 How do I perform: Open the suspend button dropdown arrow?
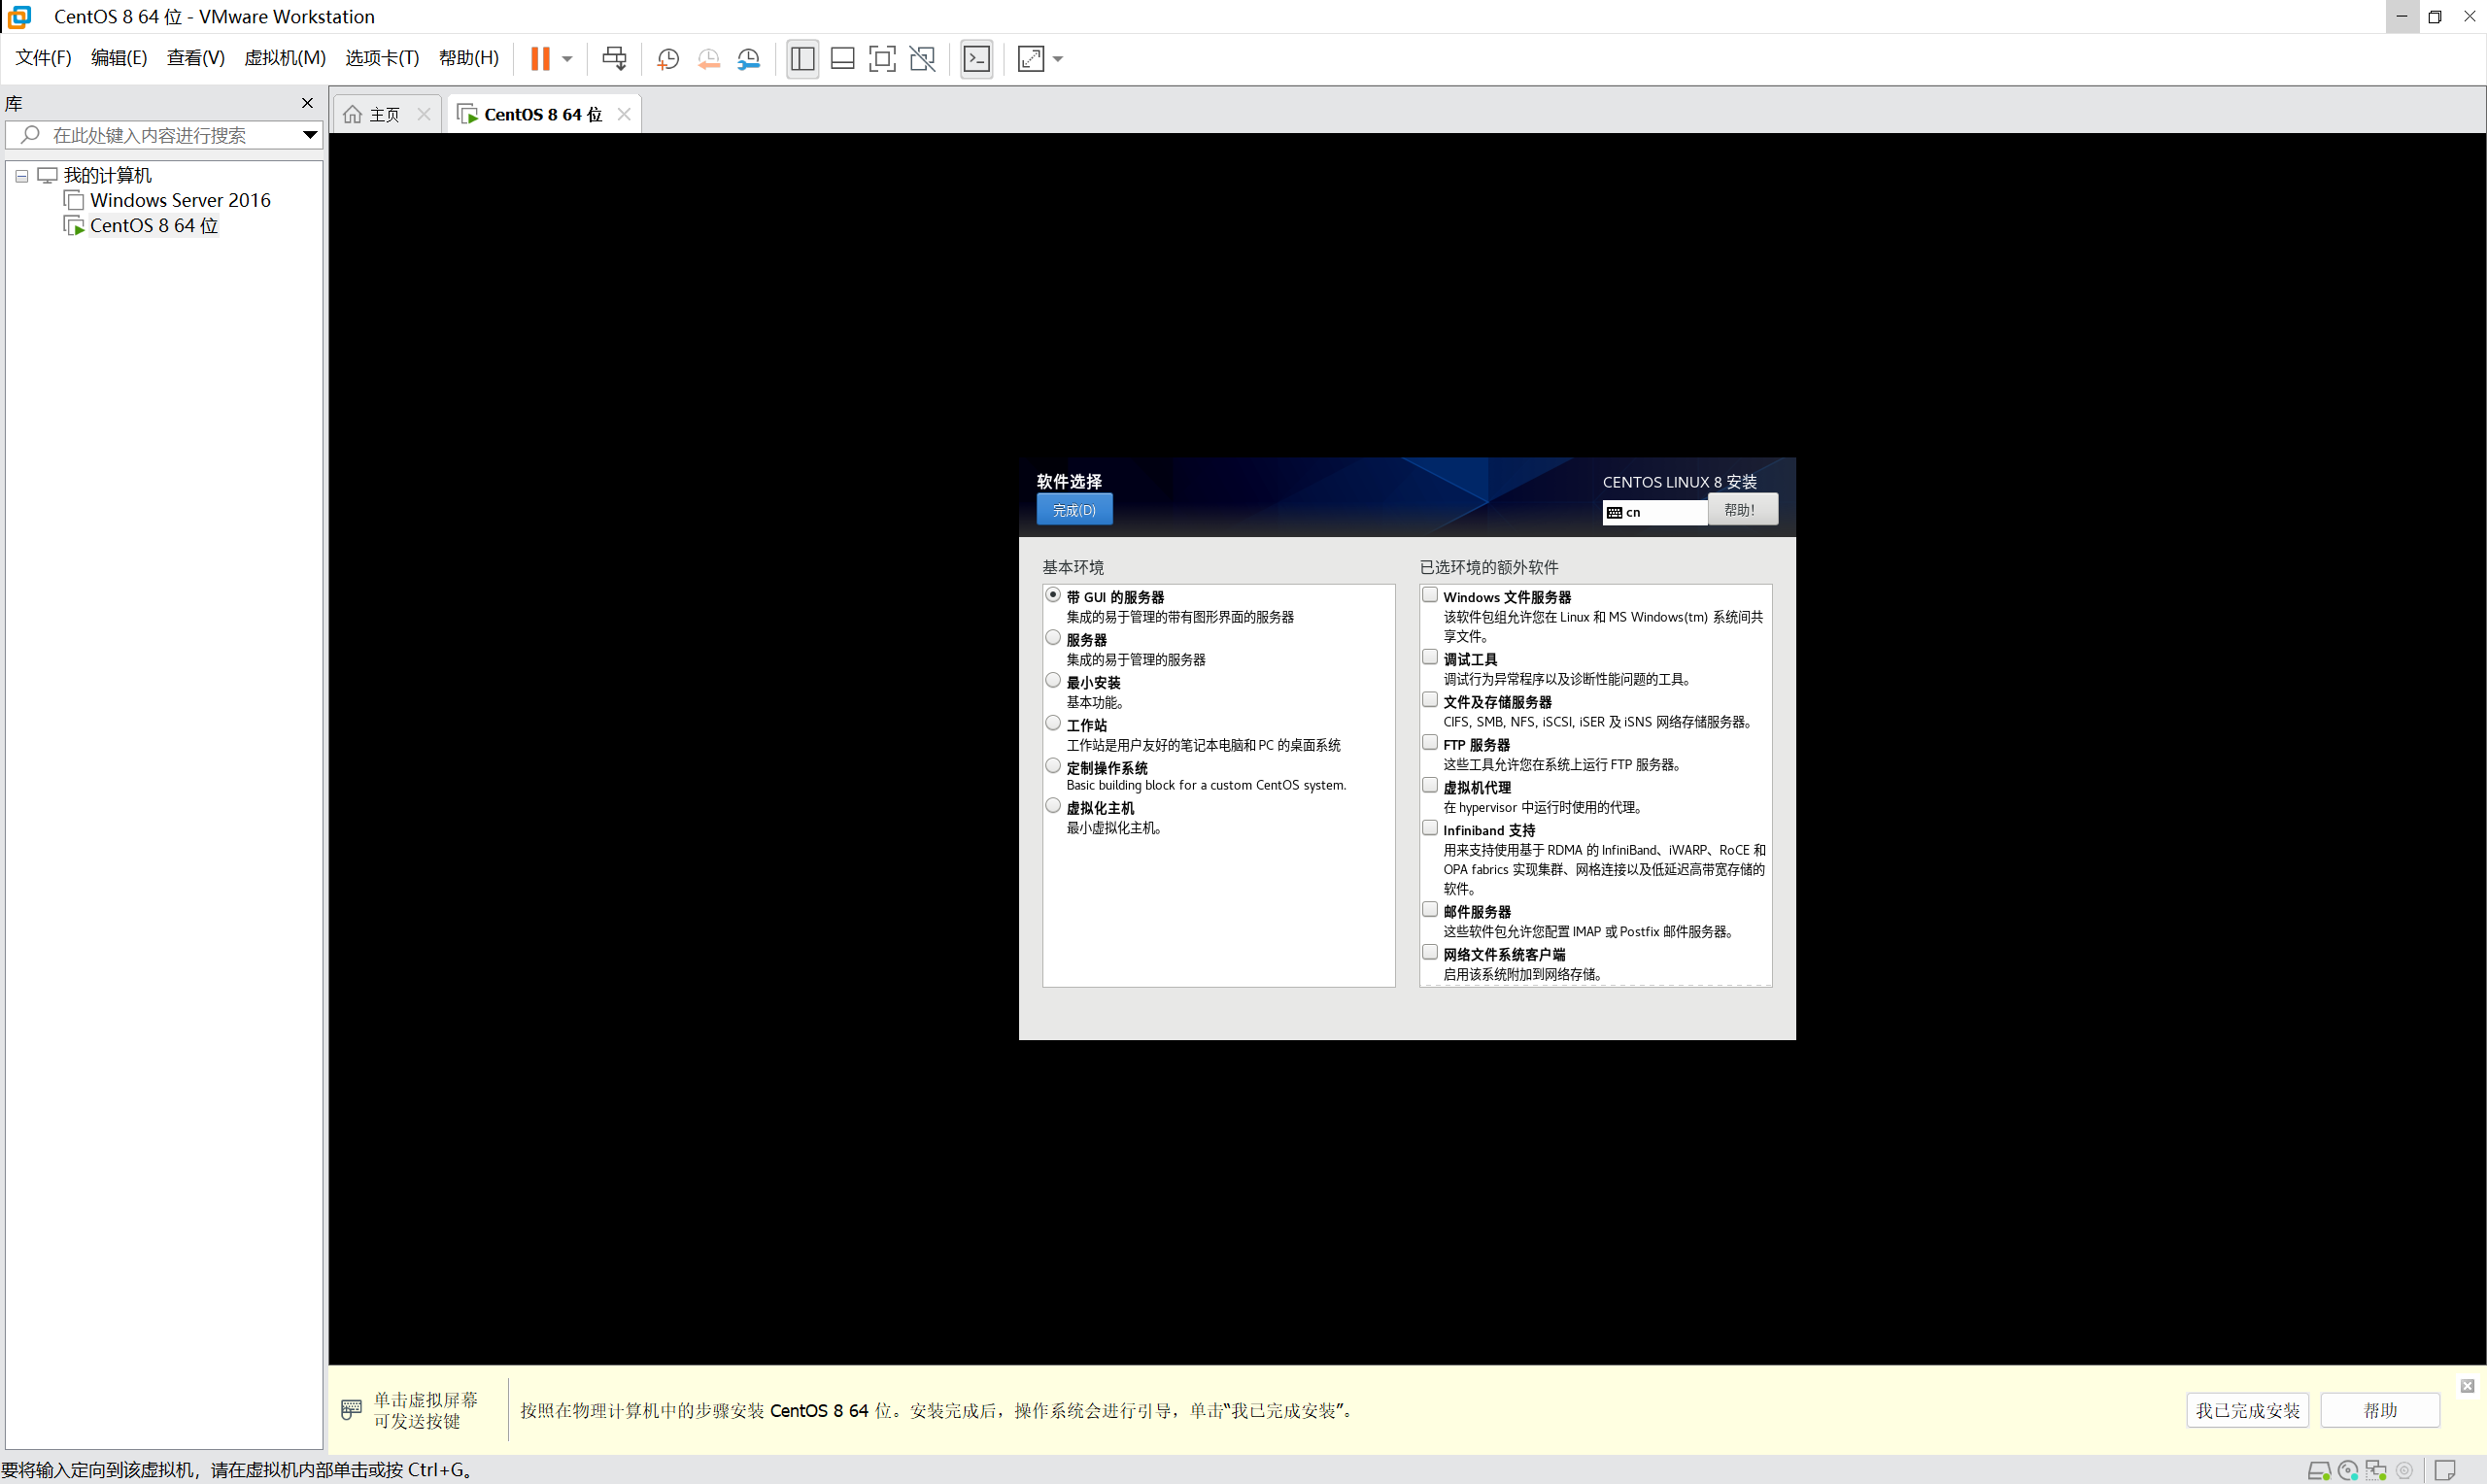click(566, 59)
